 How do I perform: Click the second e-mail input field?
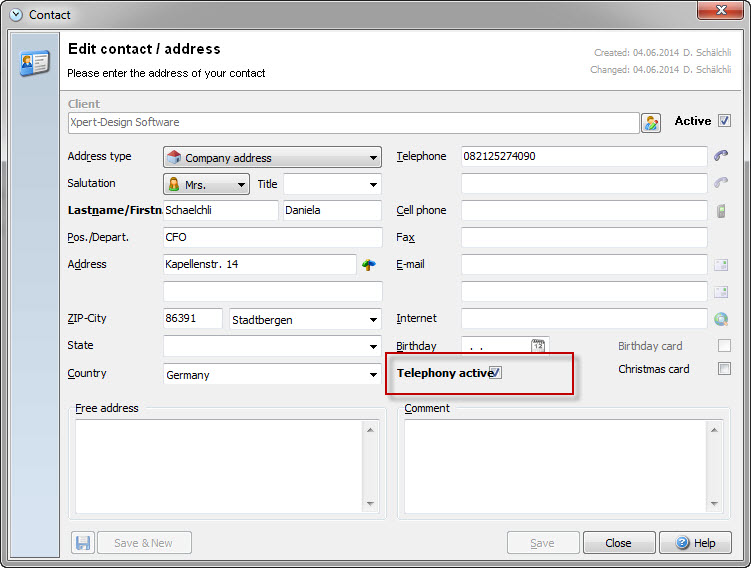click(584, 291)
